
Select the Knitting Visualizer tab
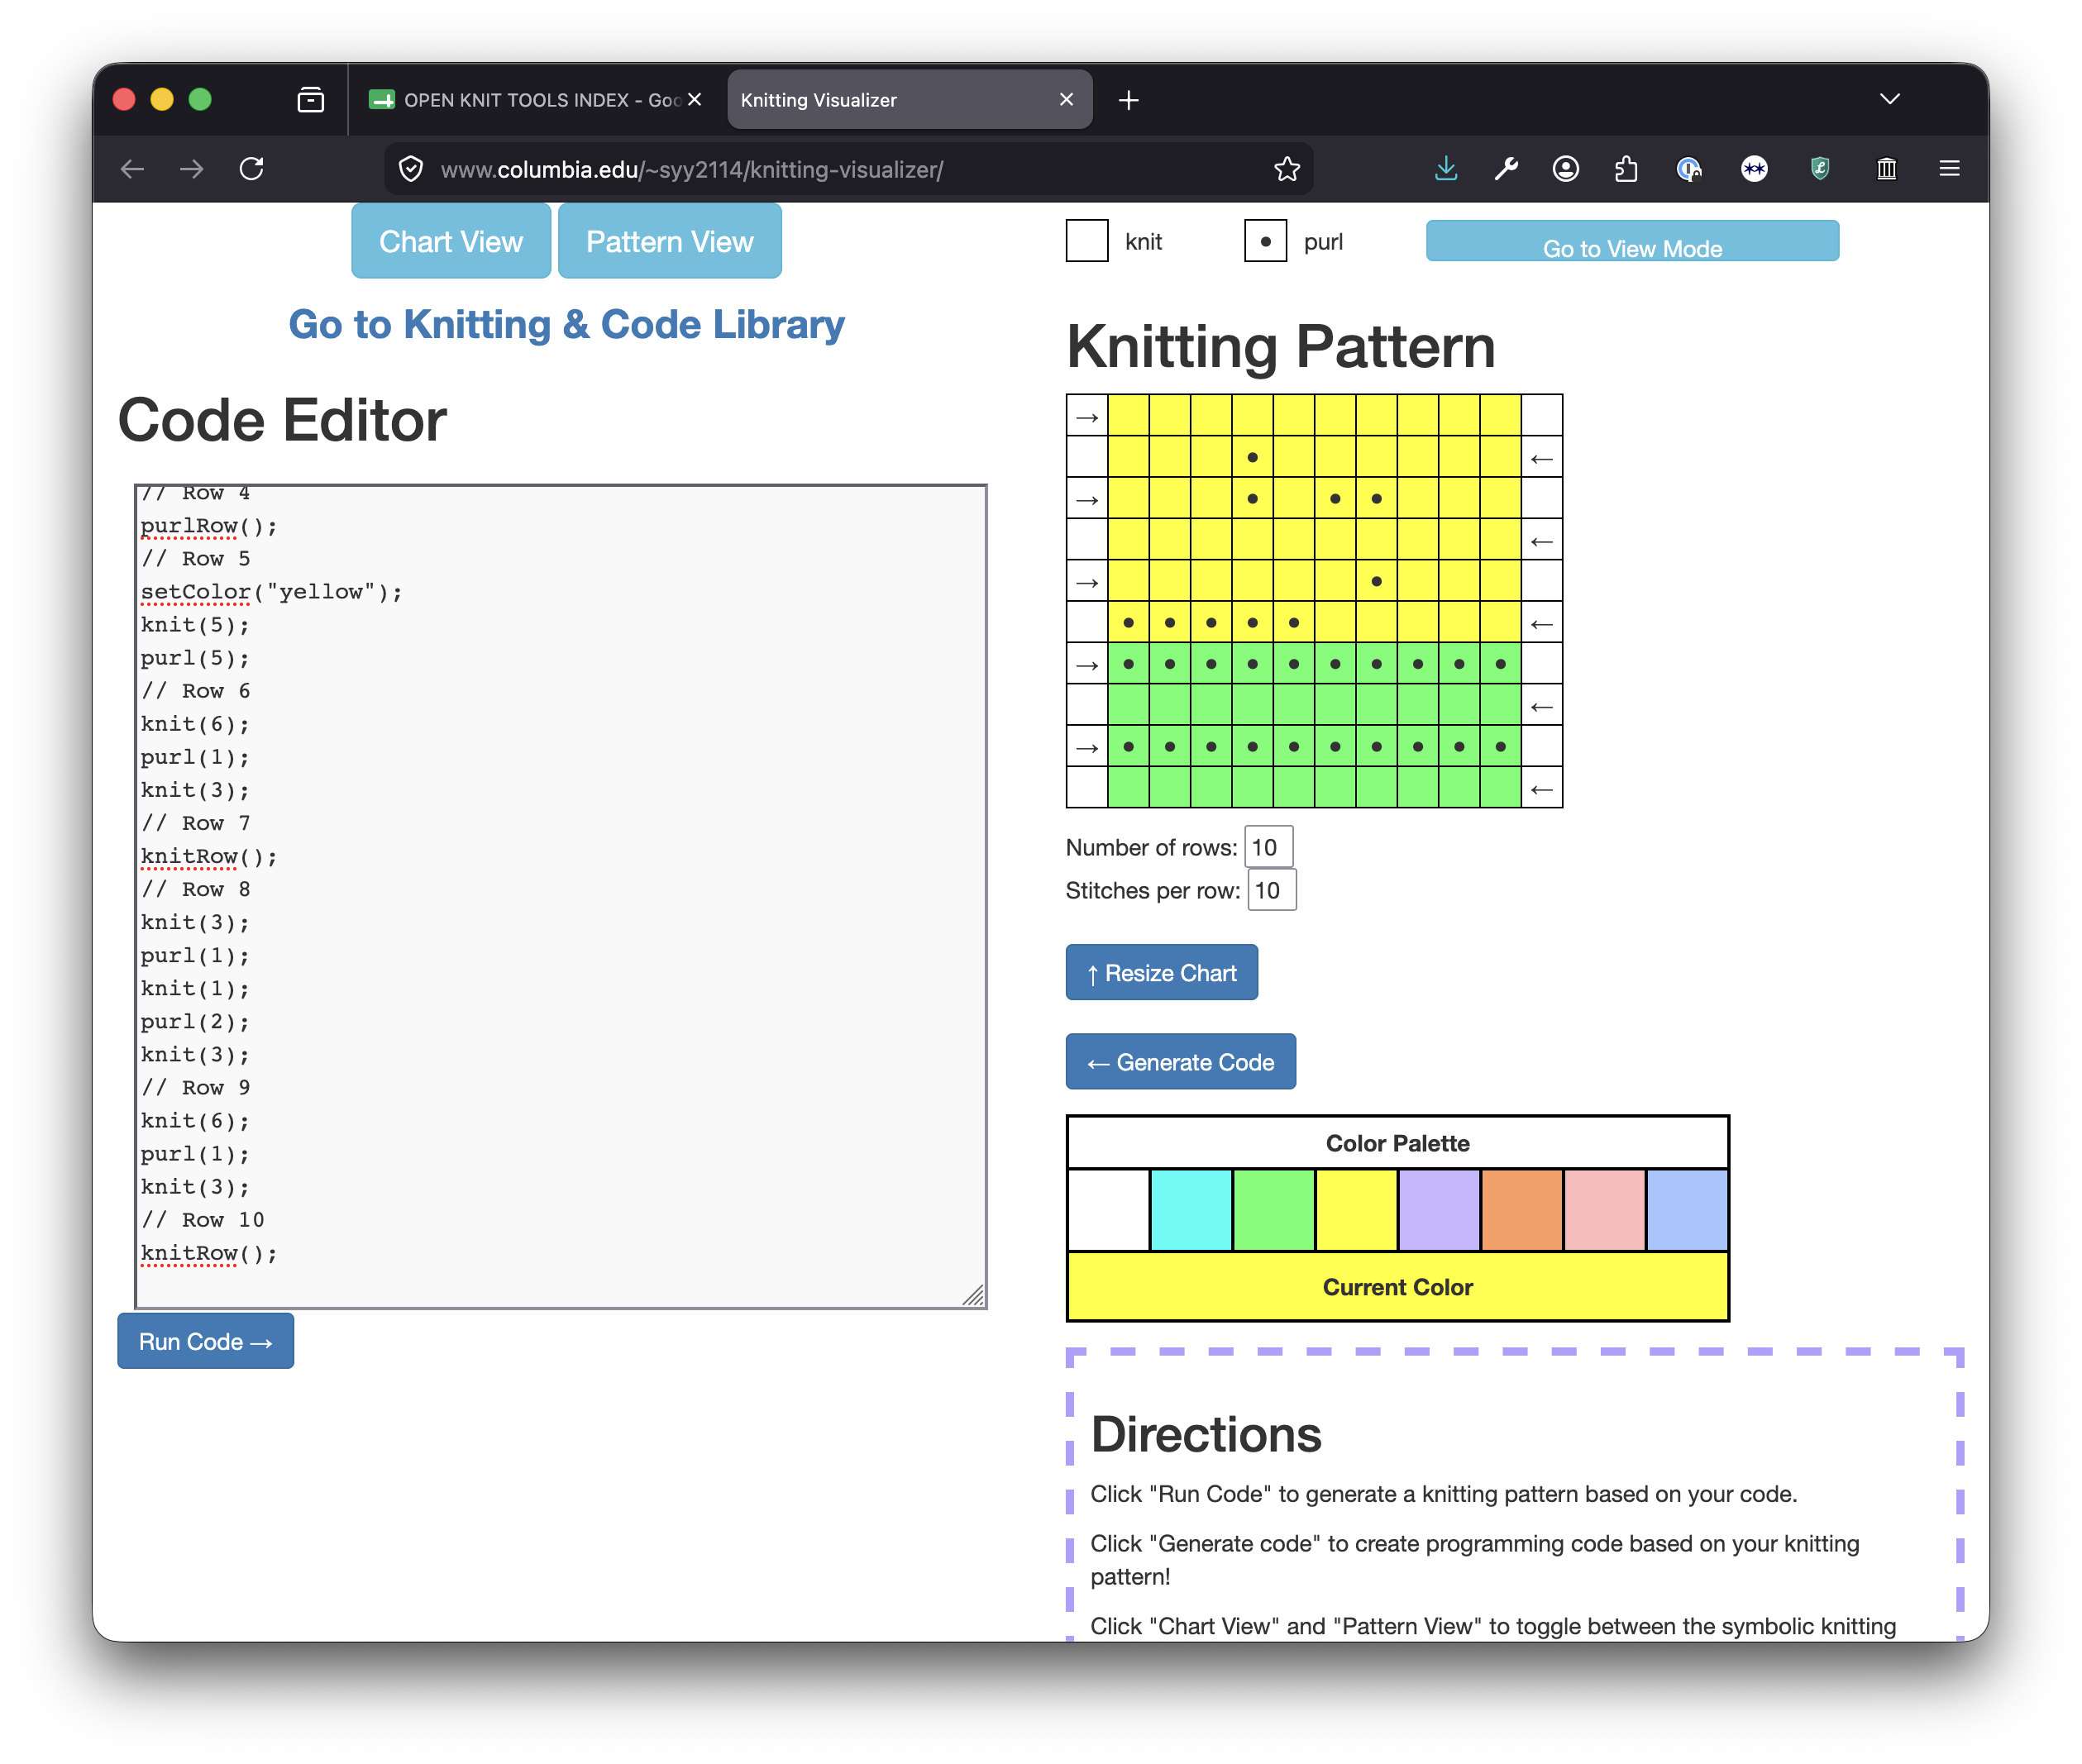(909, 99)
